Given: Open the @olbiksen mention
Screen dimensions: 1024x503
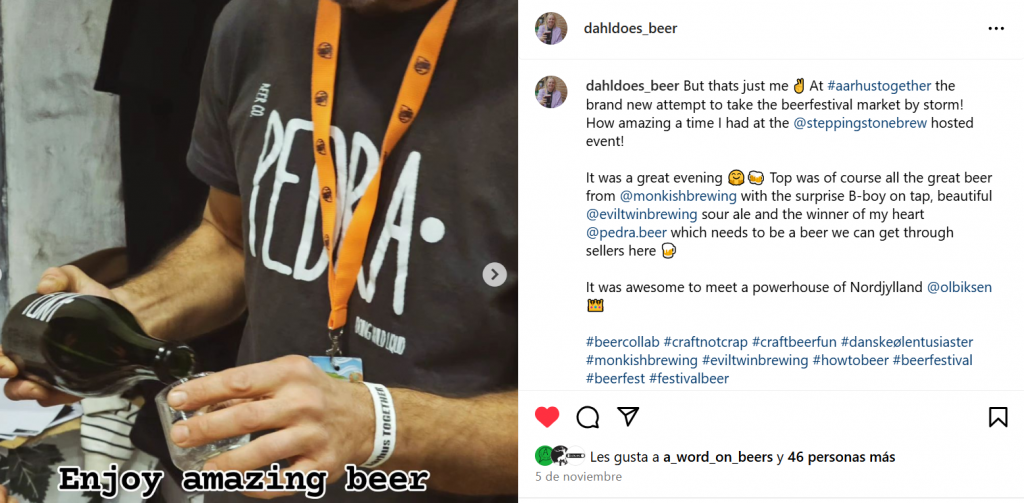Looking at the screenshot, I should (x=959, y=287).
